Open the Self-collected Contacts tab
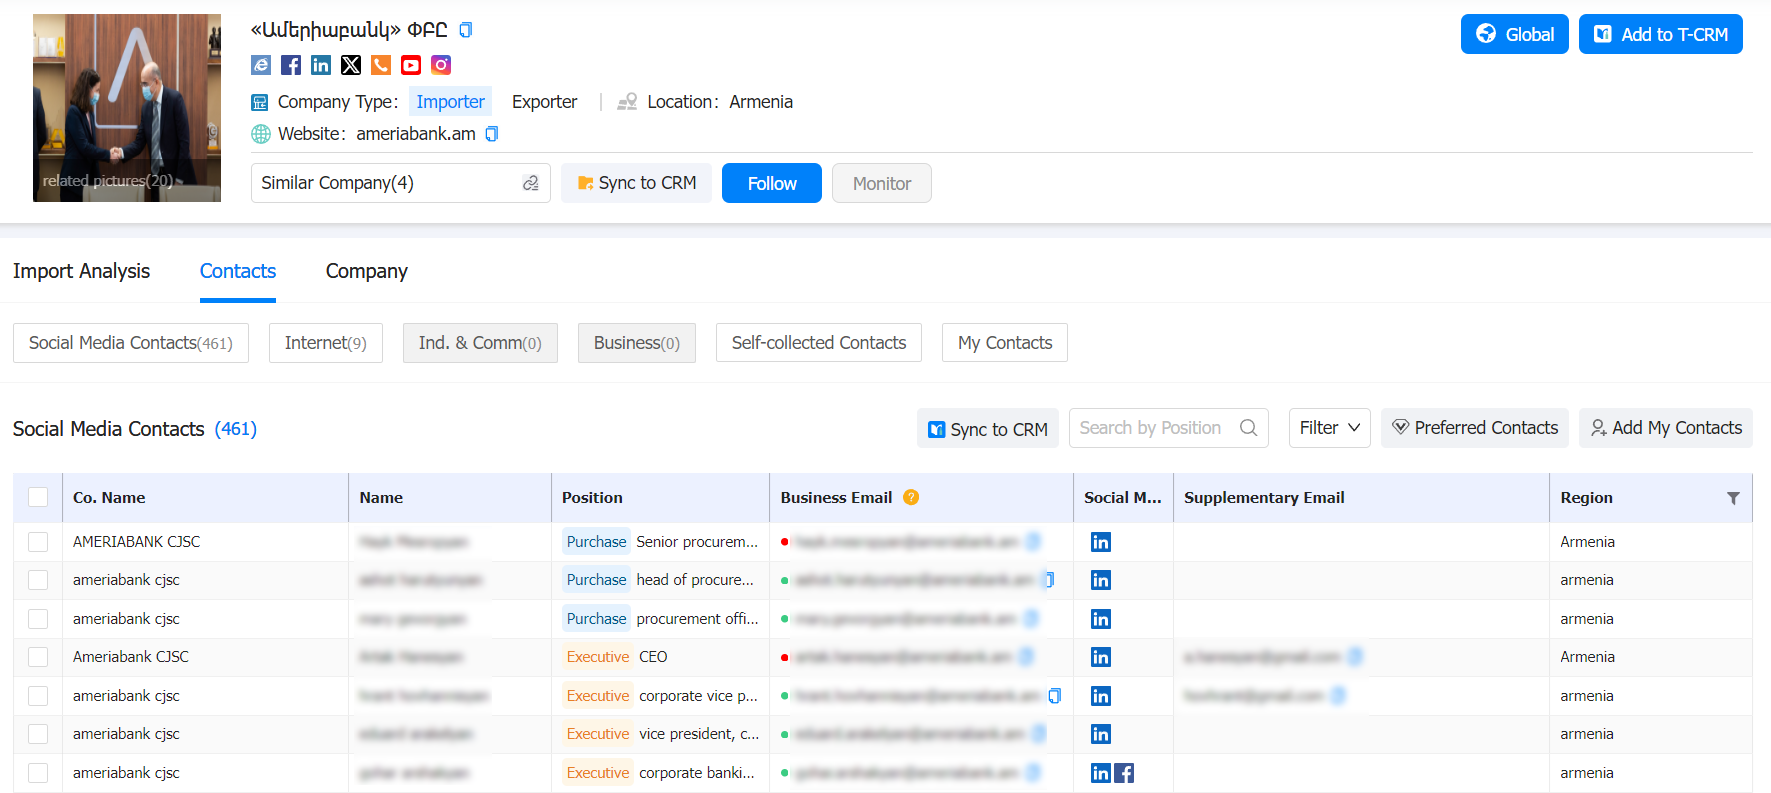 (819, 343)
